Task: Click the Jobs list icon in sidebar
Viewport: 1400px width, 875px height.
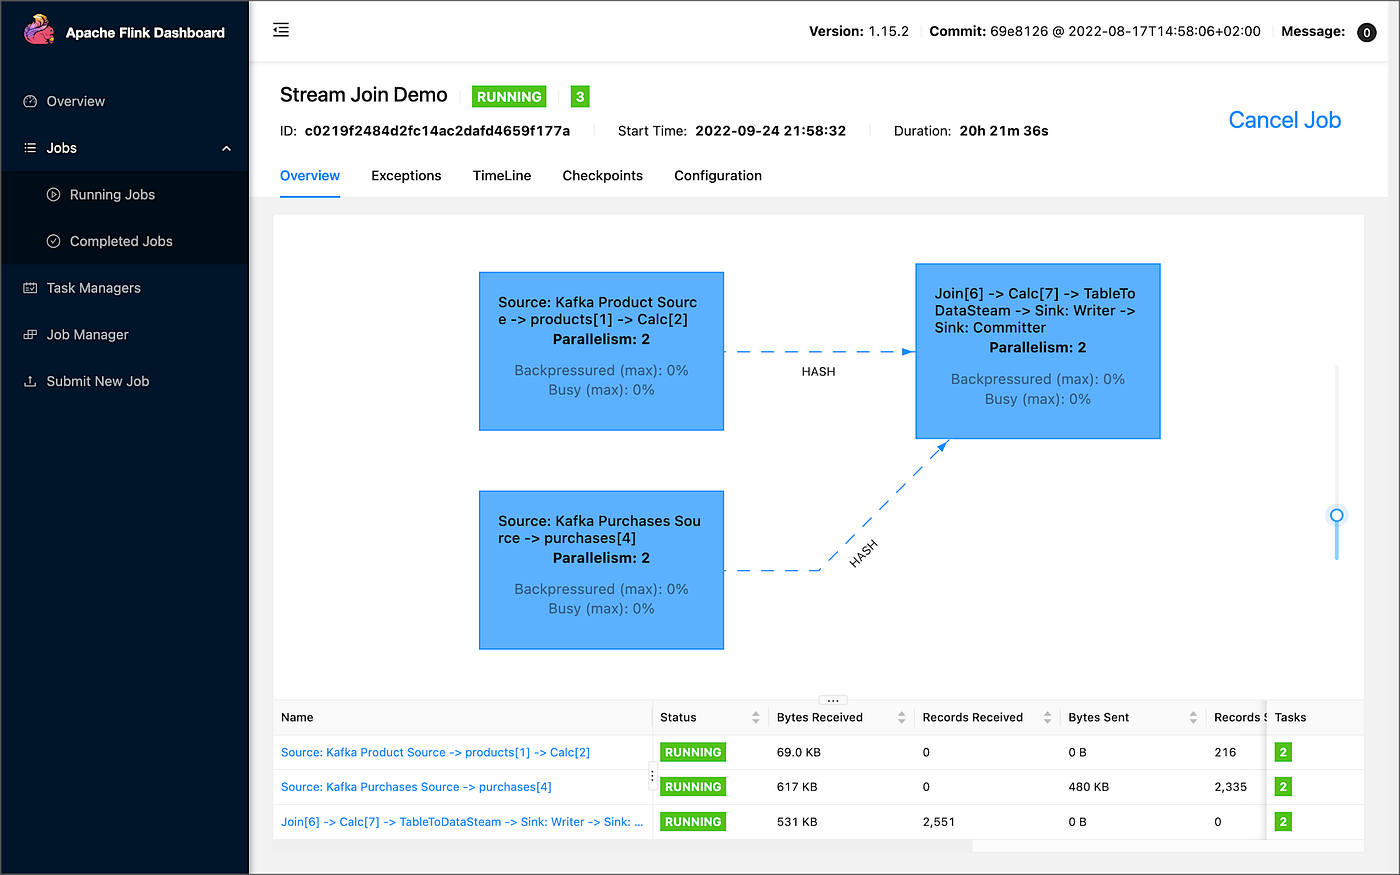Action: 30,148
